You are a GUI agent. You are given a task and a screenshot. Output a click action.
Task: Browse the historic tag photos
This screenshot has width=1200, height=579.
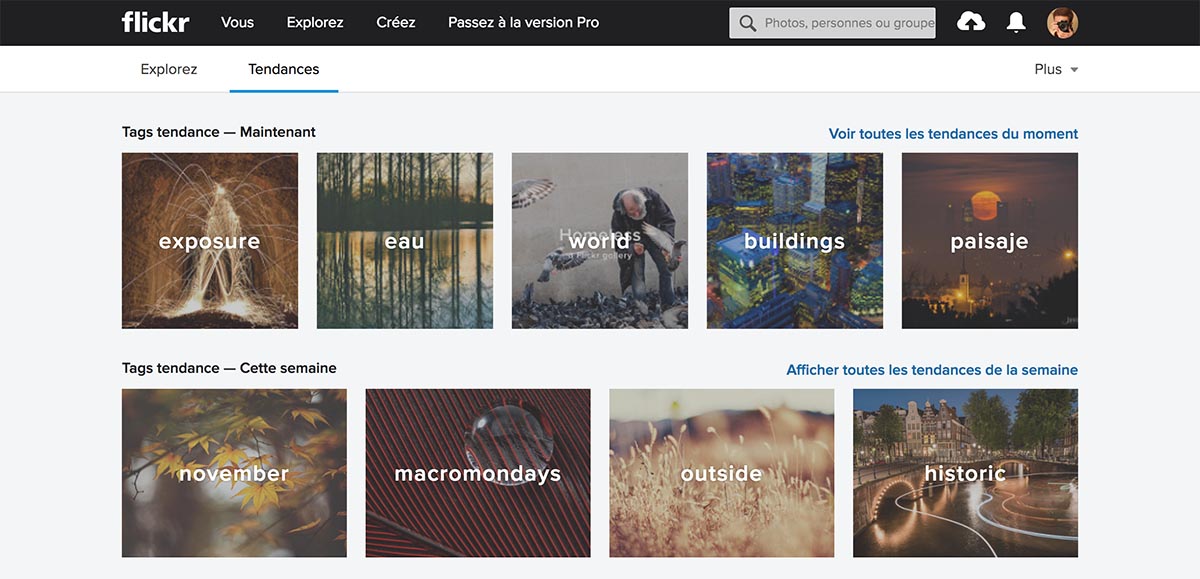pyautogui.click(x=965, y=473)
